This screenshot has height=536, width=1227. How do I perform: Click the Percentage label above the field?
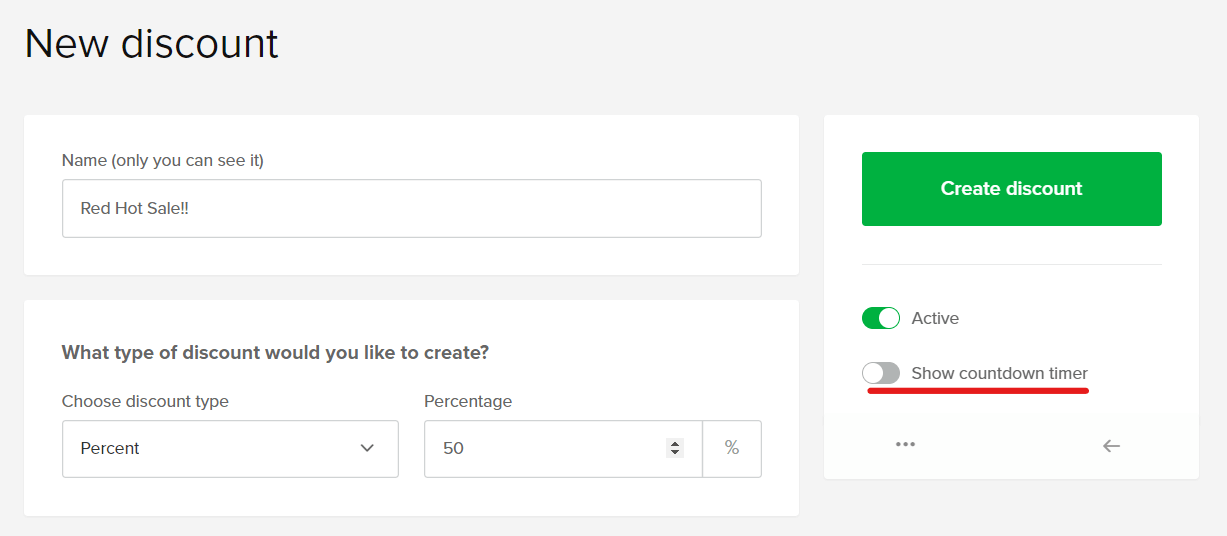(468, 401)
